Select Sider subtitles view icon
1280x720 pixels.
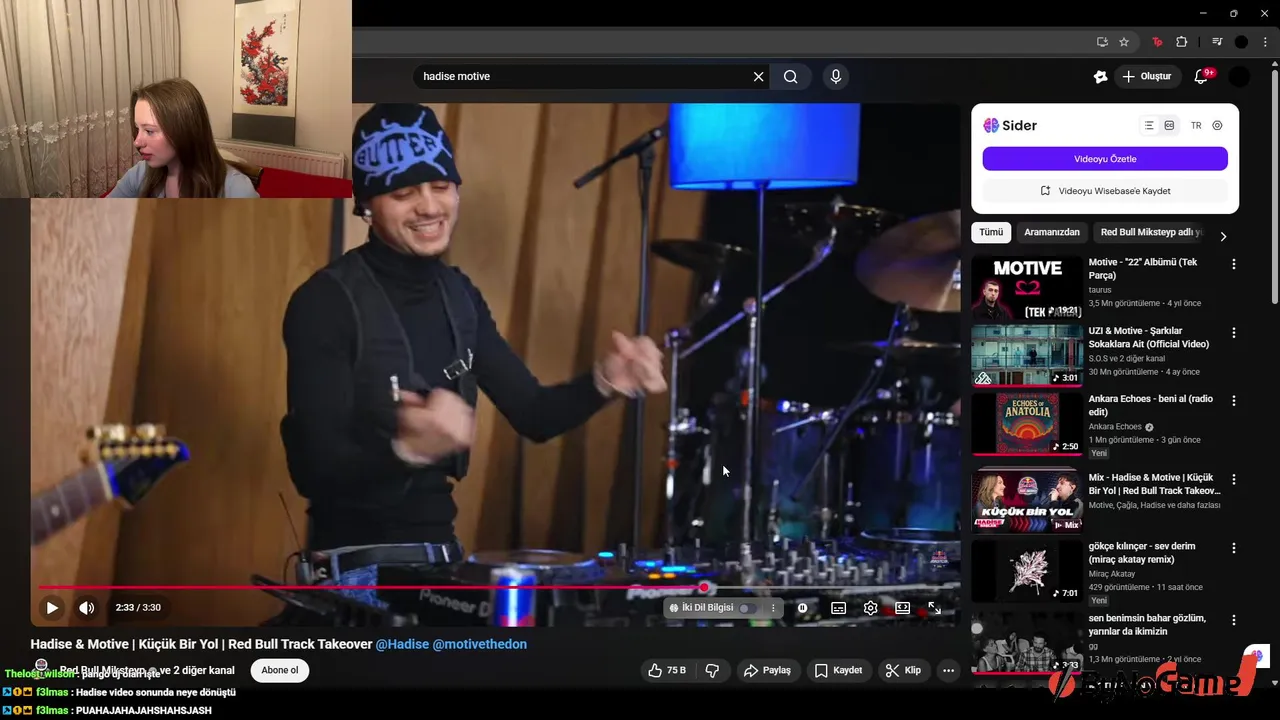click(x=1169, y=125)
